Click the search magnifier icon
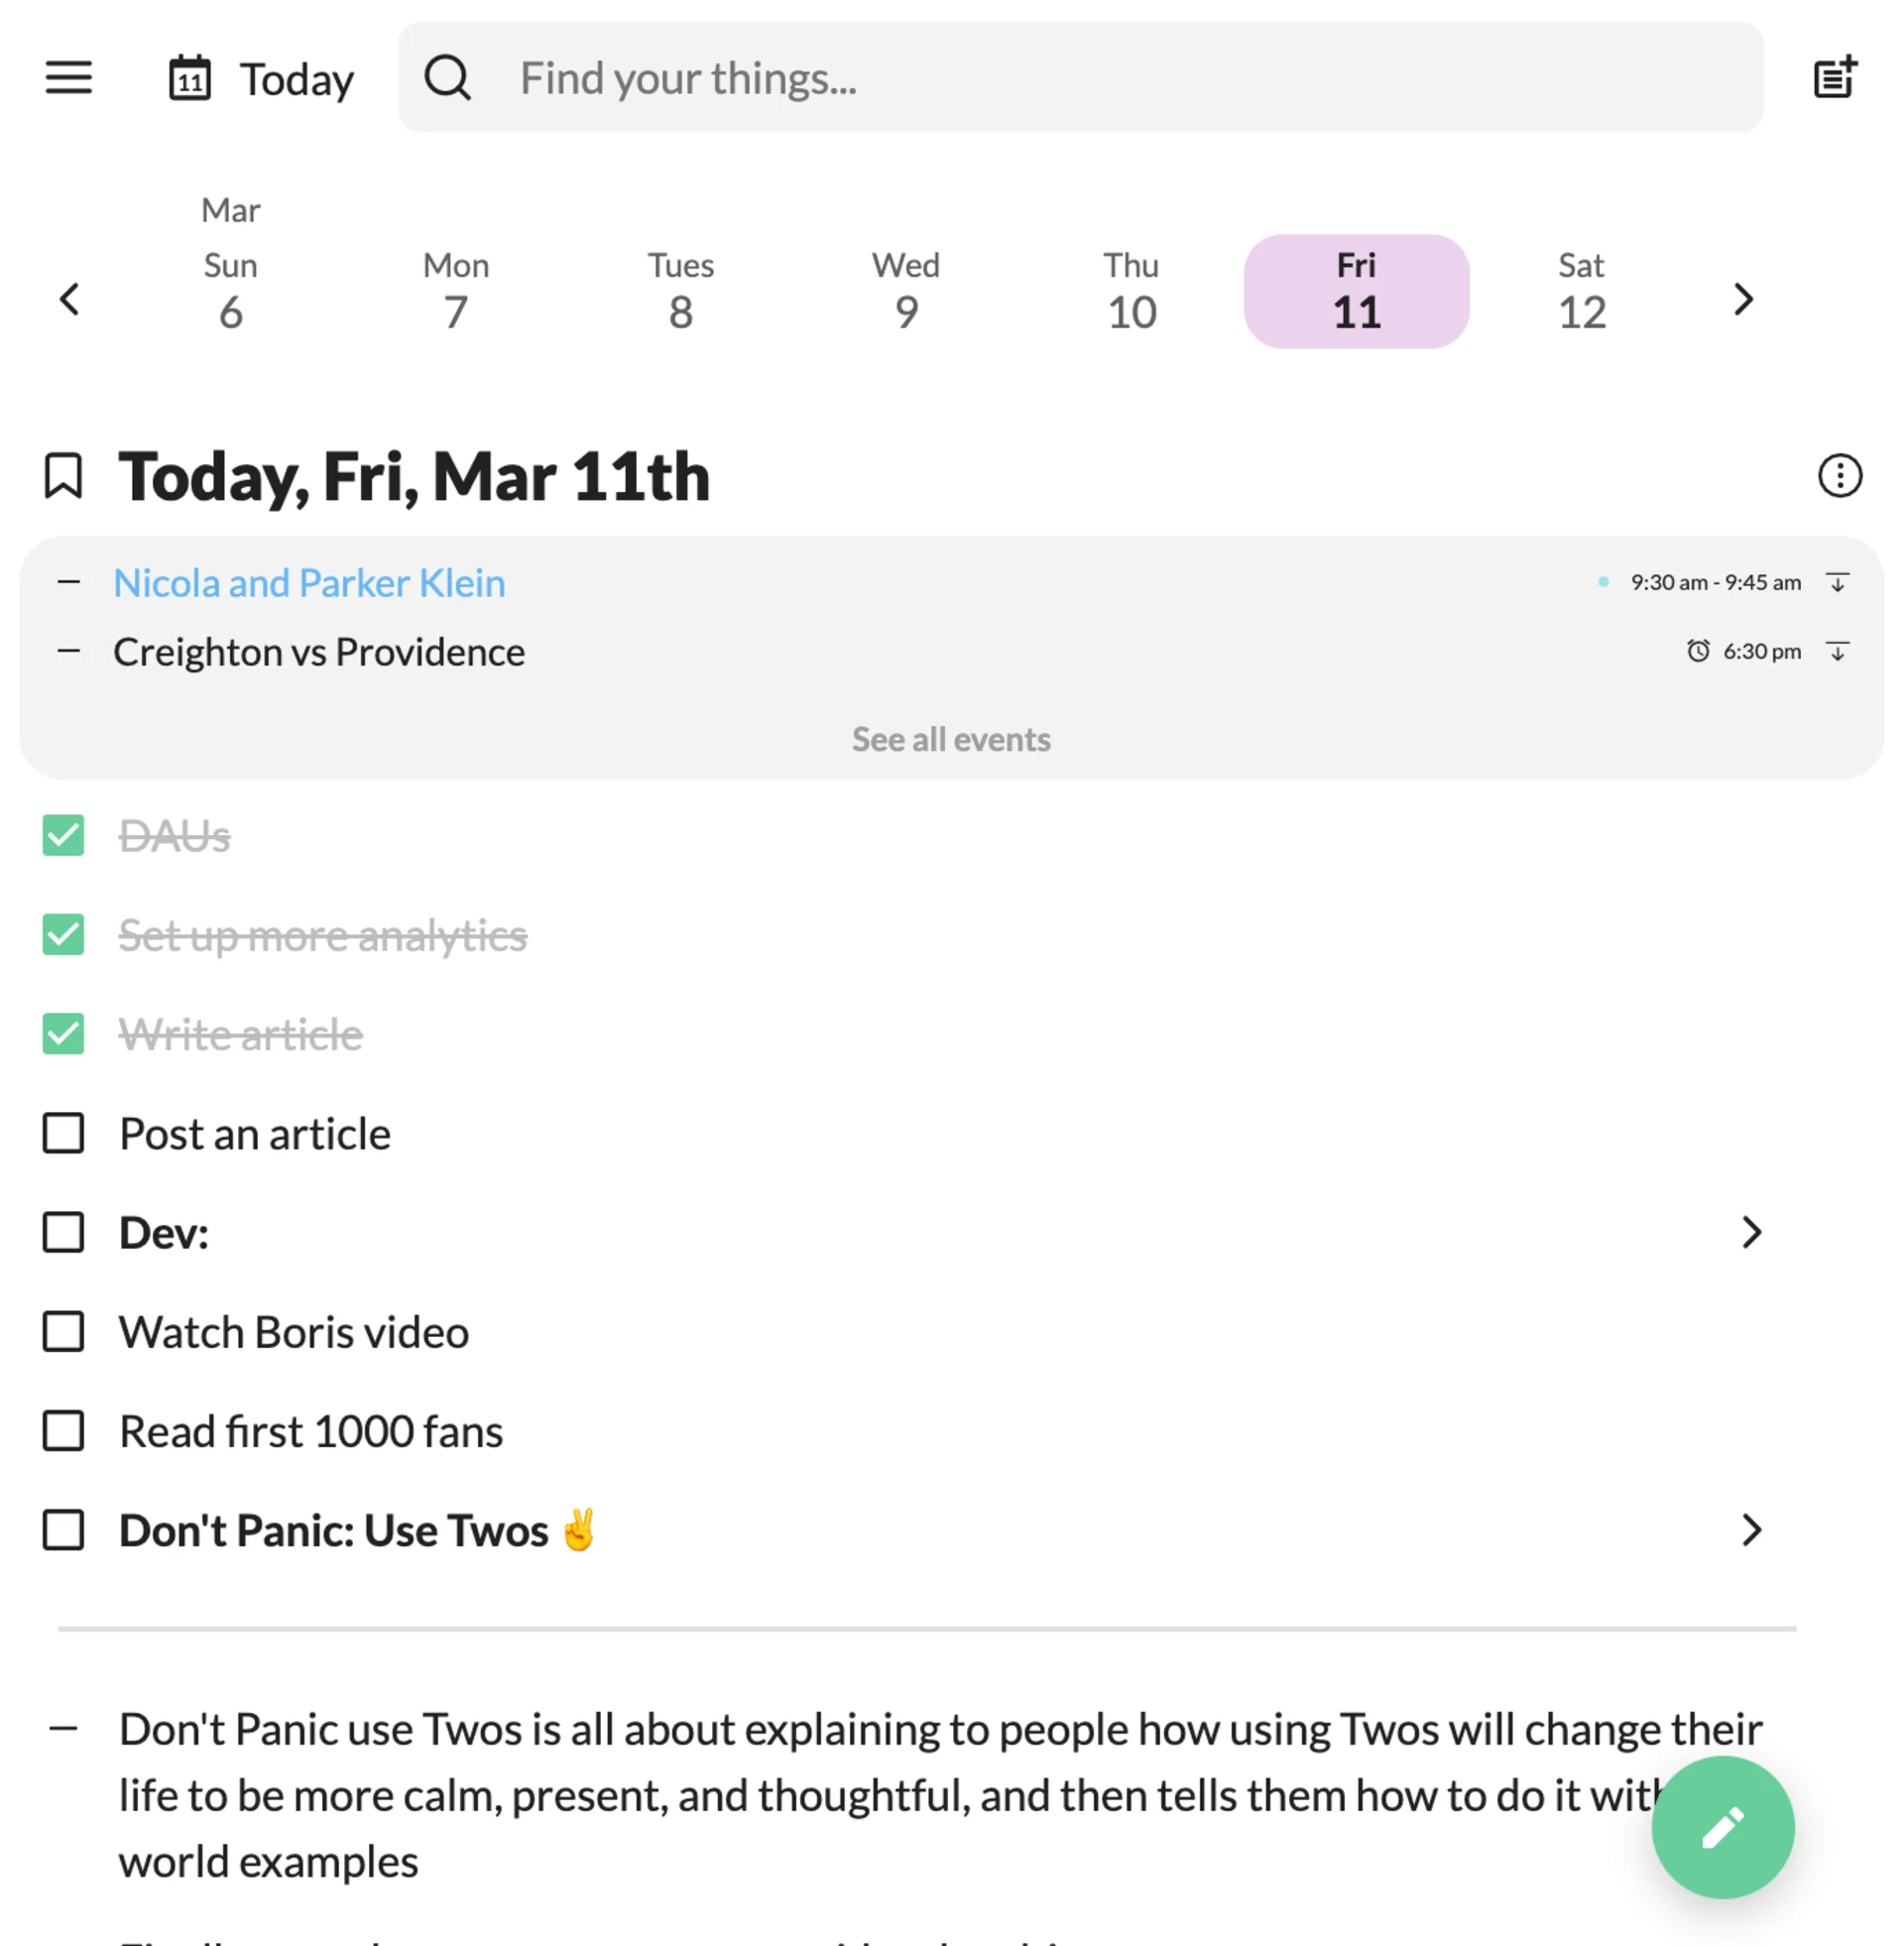This screenshot has height=1946, width=1904. 448,78
